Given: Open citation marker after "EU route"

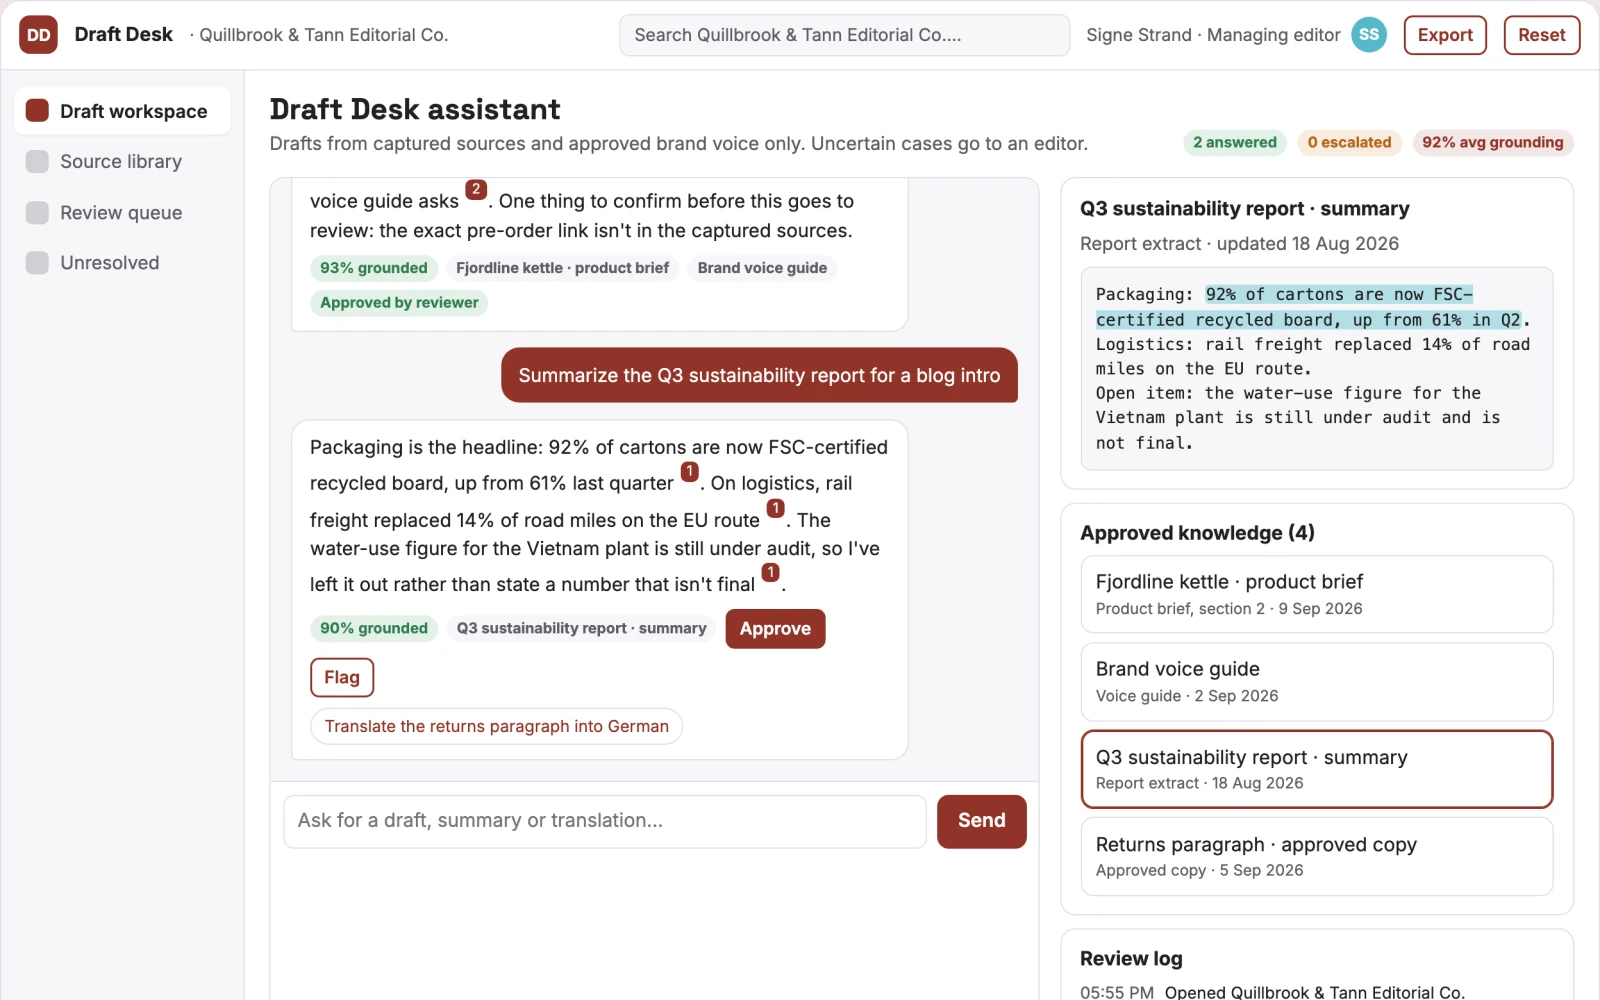Looking at the screenshot, I should click(x=775, y=508).
